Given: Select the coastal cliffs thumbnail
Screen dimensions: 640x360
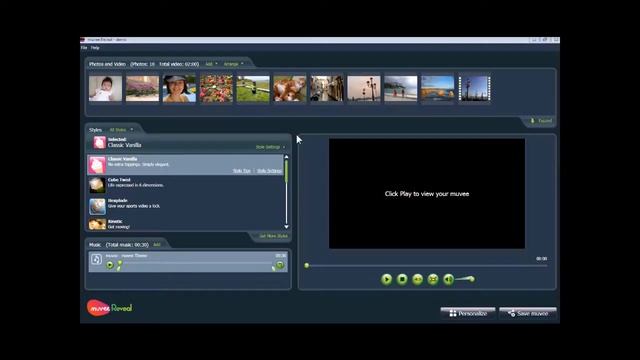Looking at the screenshot, I should pyautogui.click(x=438, y=88).
